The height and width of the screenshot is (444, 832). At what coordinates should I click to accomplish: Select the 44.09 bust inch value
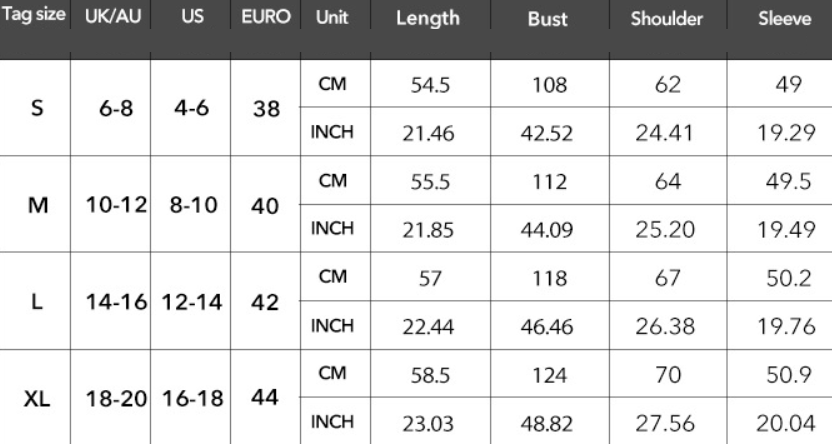tap(545, 230)
